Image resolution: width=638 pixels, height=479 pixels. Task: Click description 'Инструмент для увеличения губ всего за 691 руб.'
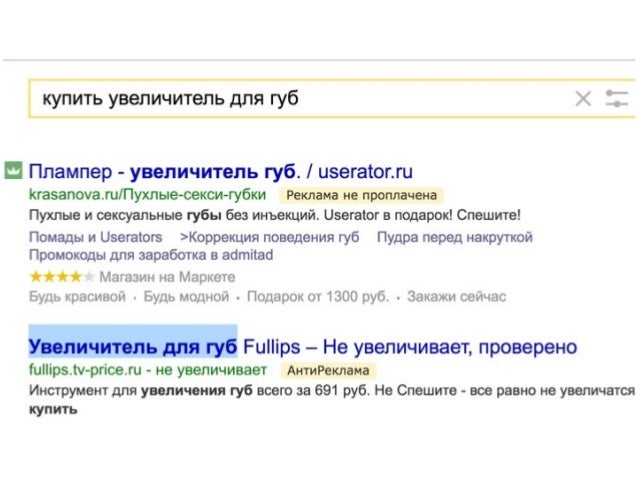(200, 391)
